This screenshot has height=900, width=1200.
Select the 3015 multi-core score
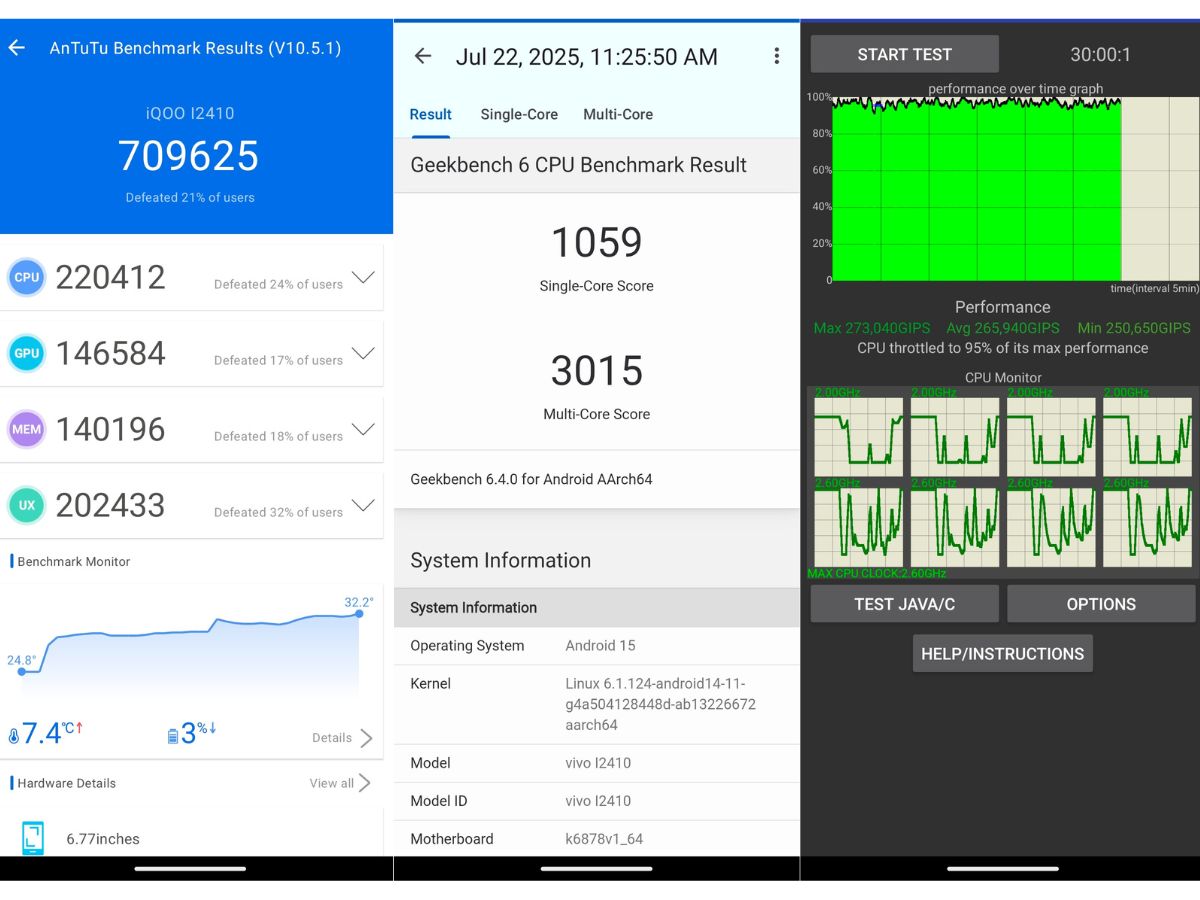[x=596, y=370]
